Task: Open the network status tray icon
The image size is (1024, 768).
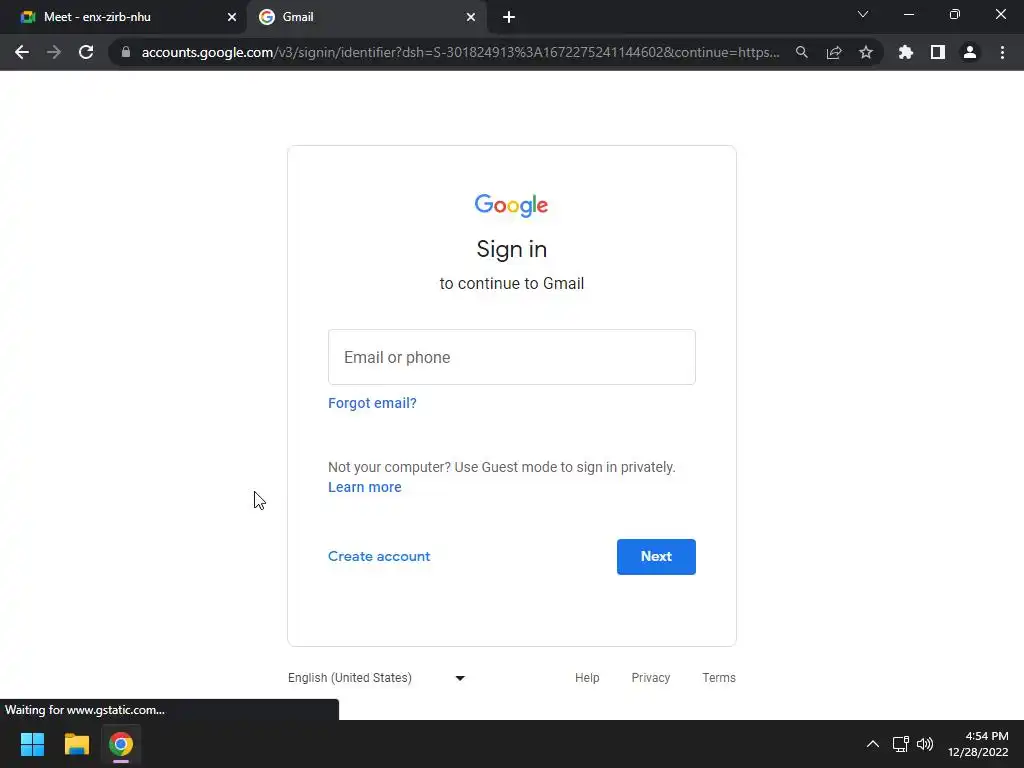Action: click(901, 744)
